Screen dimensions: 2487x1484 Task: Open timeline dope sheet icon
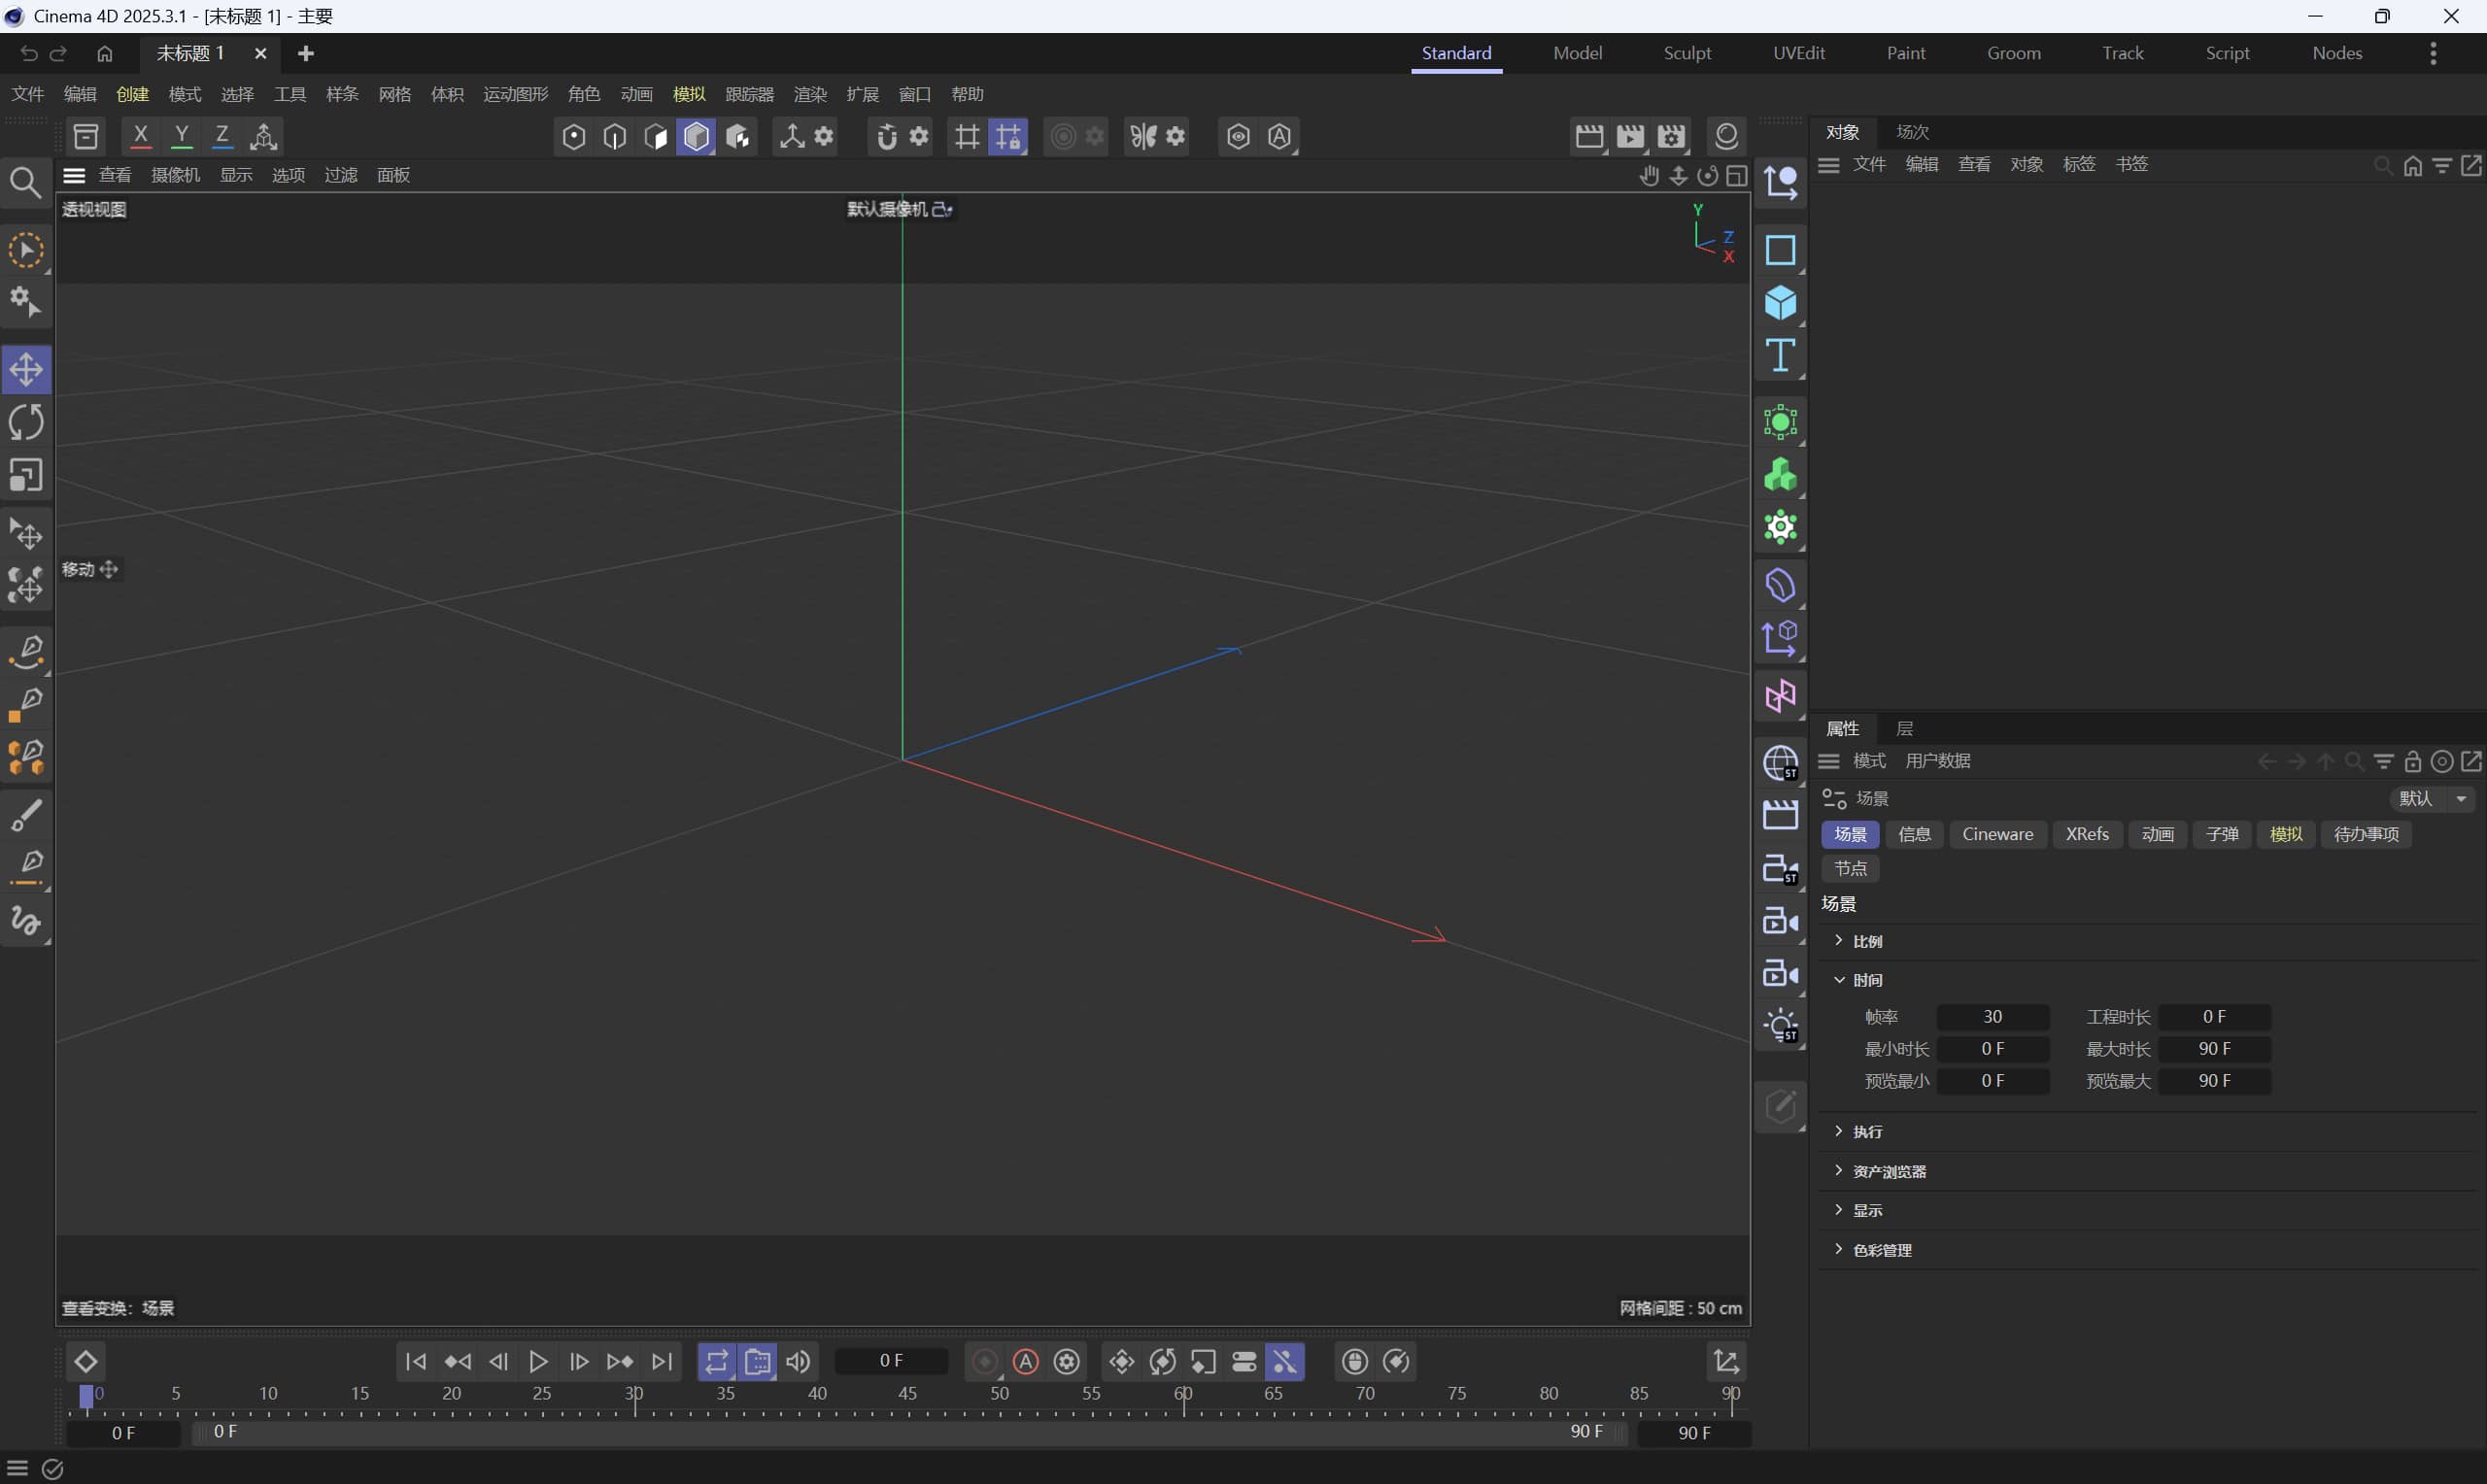tap(1726, 1361)
